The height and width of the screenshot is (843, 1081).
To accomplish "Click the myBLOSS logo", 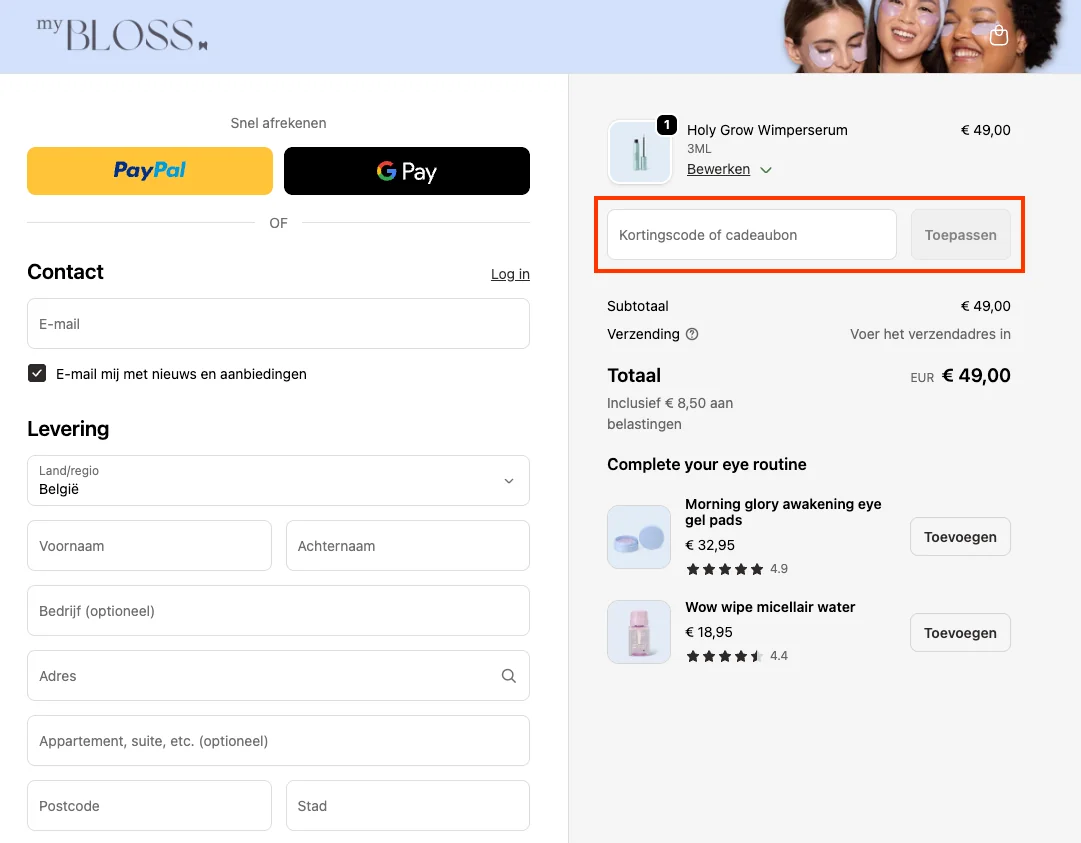I will [x=122, y=34].
